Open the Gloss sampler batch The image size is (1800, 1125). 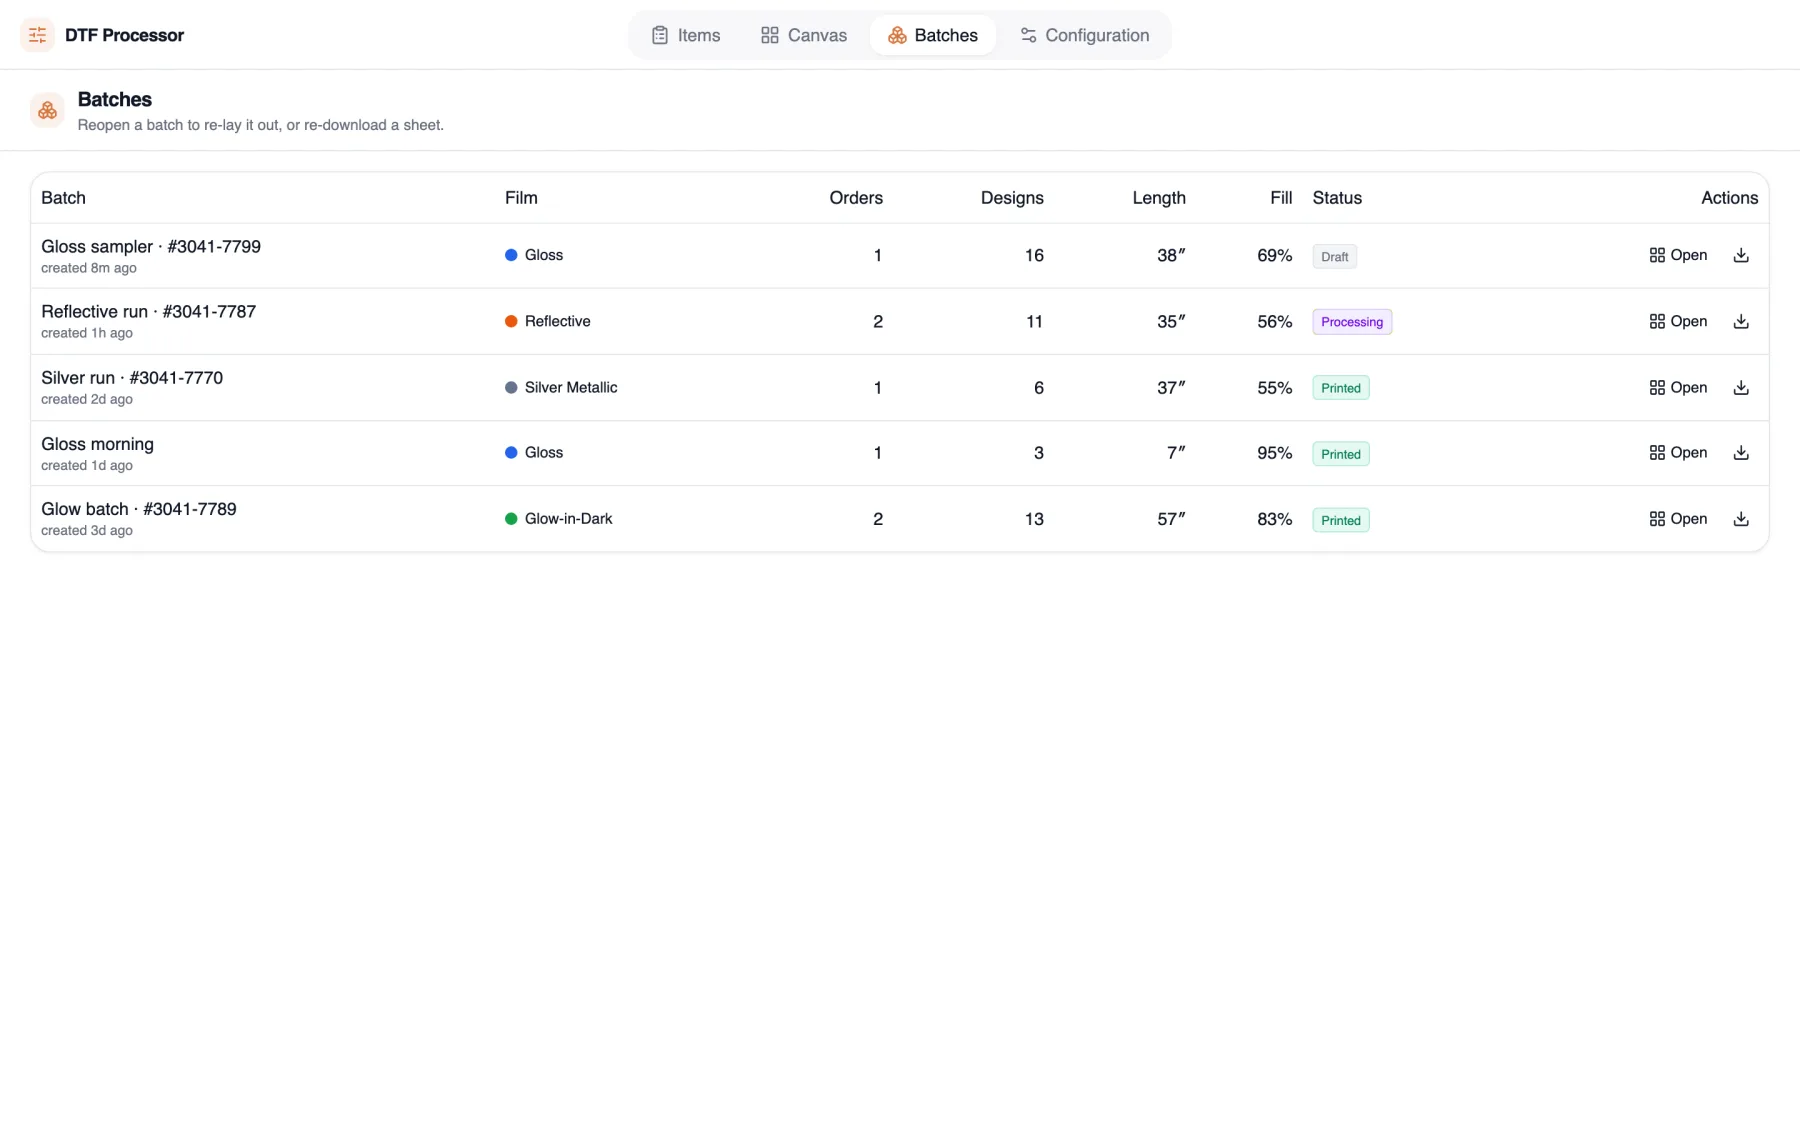point(1678,255)
